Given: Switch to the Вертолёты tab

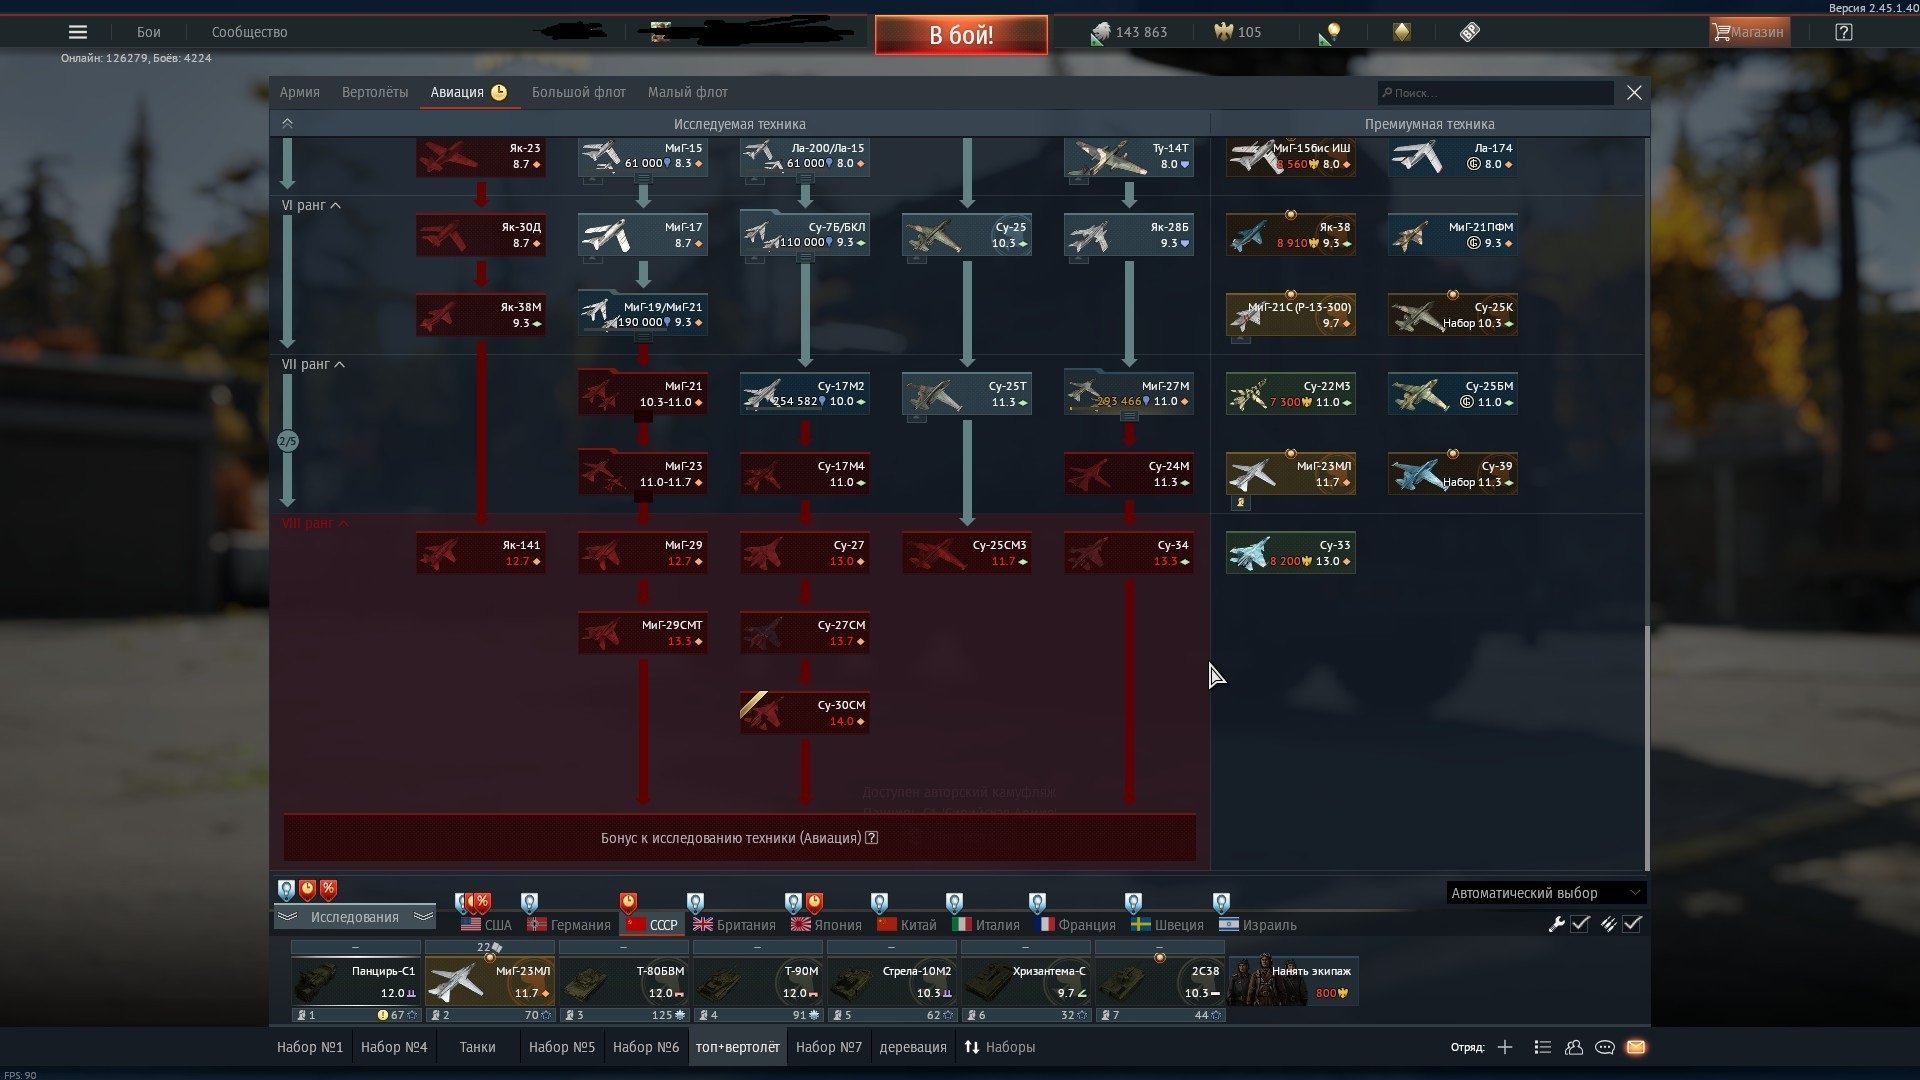Looking at the screenshot, I should (x=375, y=92).
